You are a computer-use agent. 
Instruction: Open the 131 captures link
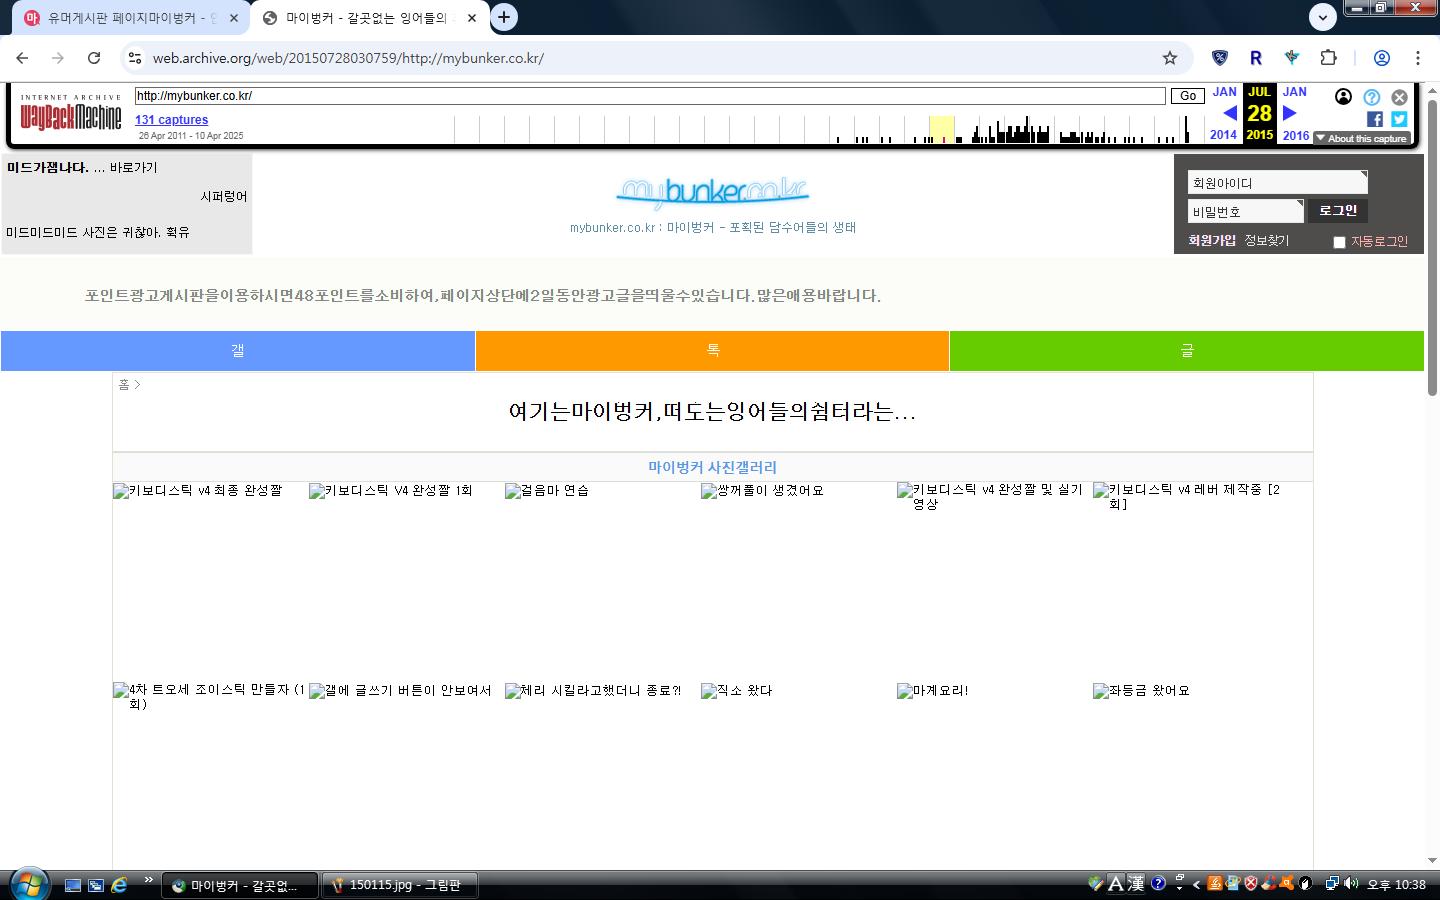pos(172,120)
